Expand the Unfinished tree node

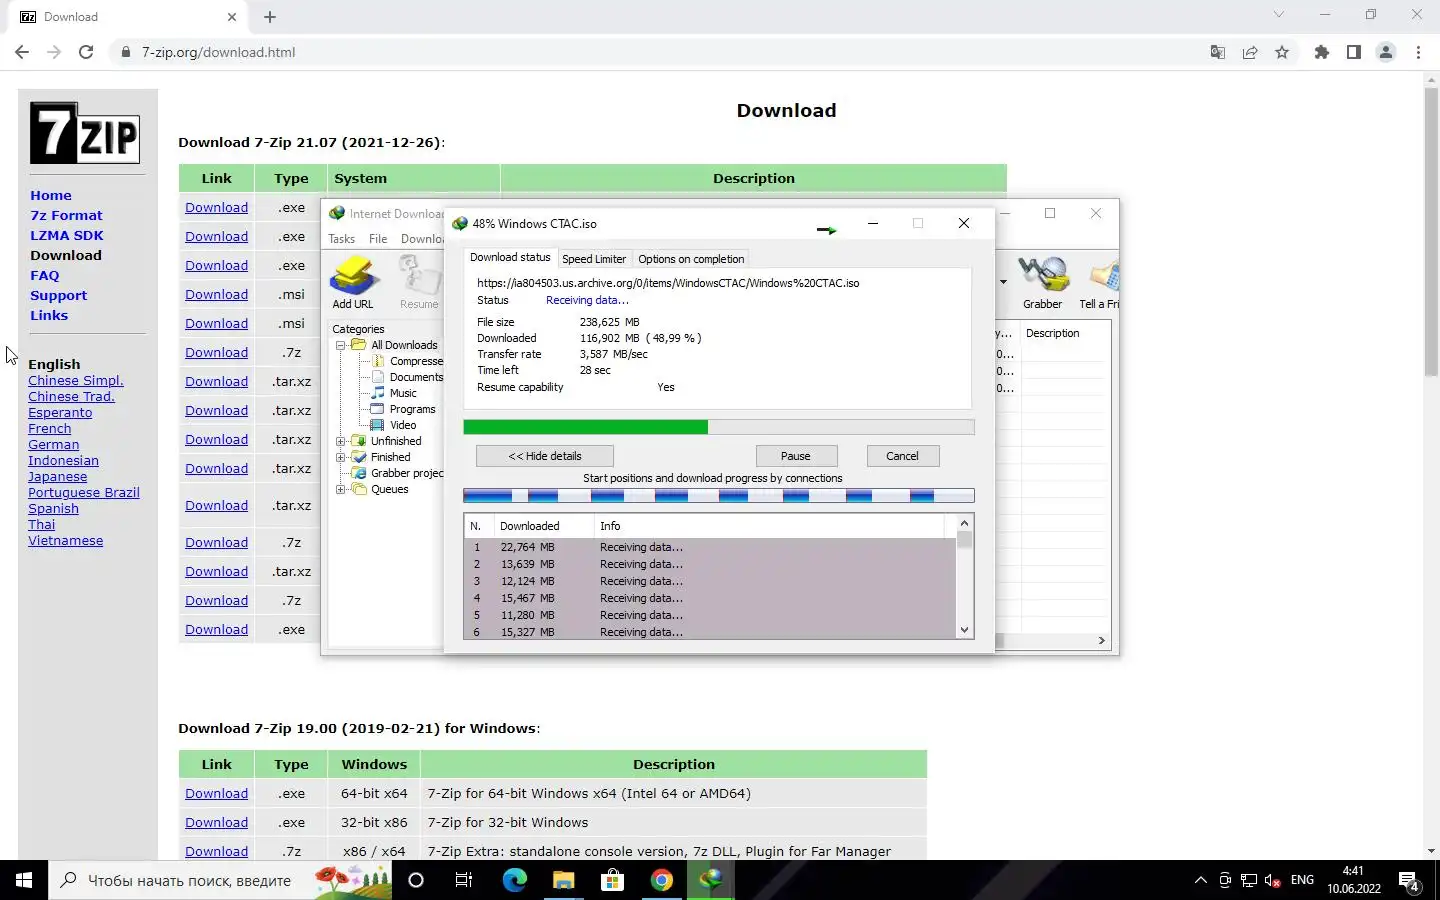click(341, 441)
